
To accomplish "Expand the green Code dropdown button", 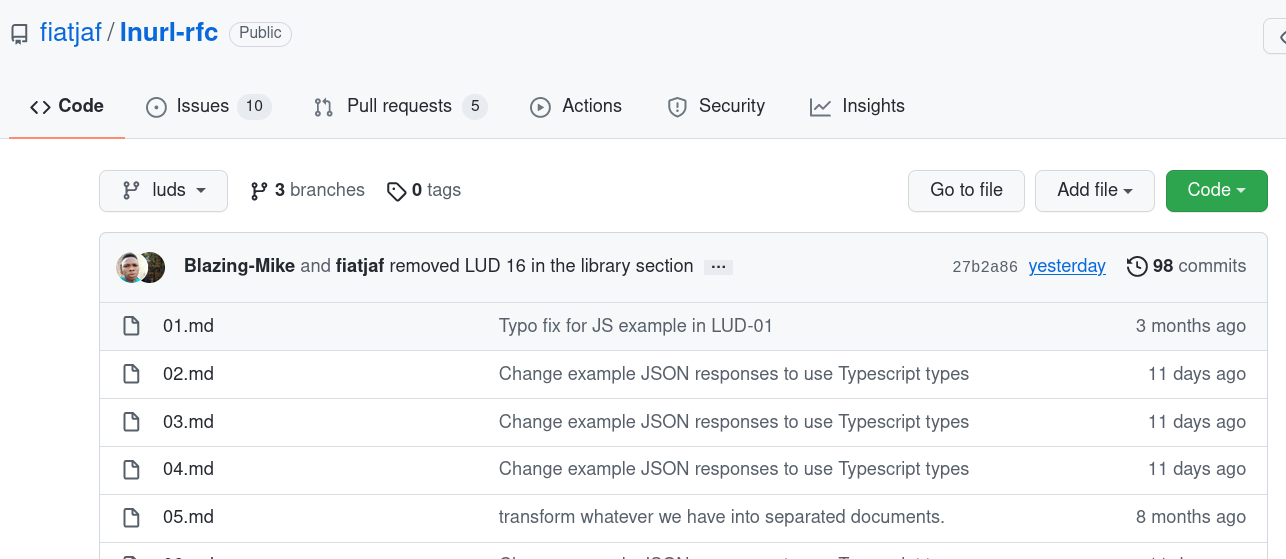I will [x=1216, y=191].
